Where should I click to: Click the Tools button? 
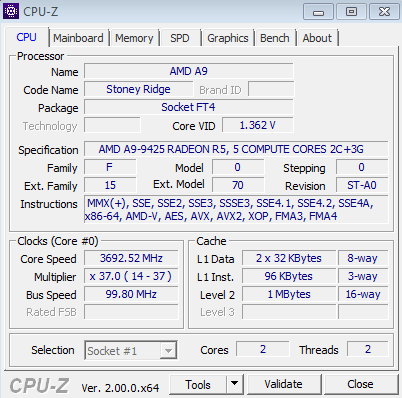198,385
